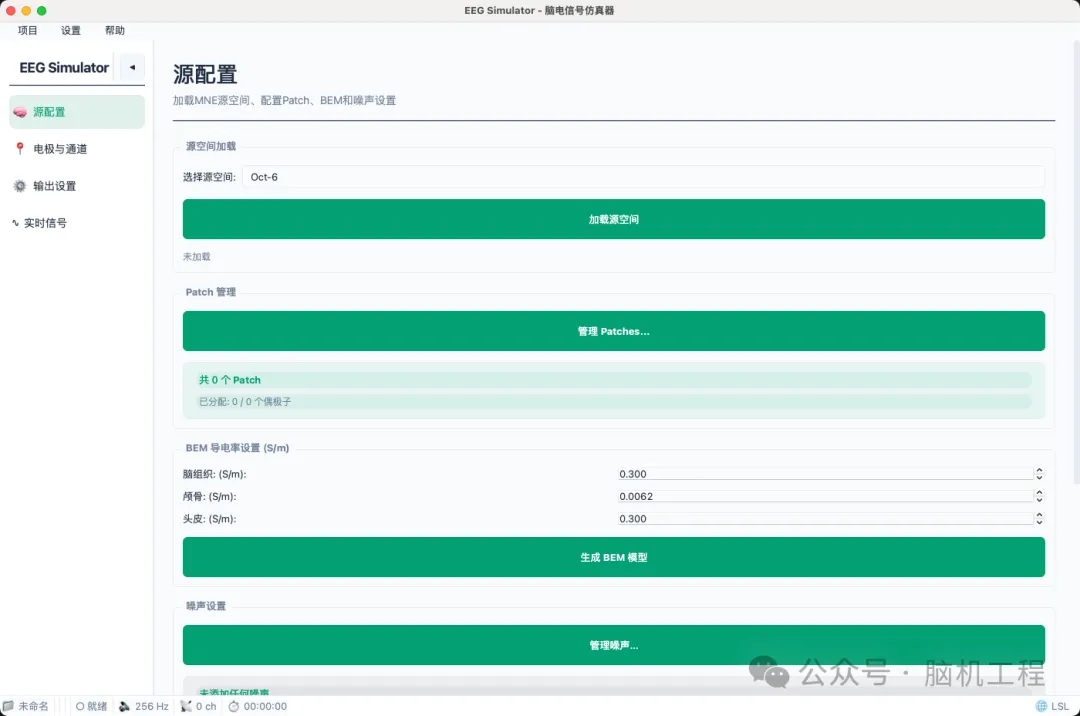This screenshot has width=1080, height=716.
Task: Open the 选择源空间 Oct-6 dropdown
Action: 643,177
